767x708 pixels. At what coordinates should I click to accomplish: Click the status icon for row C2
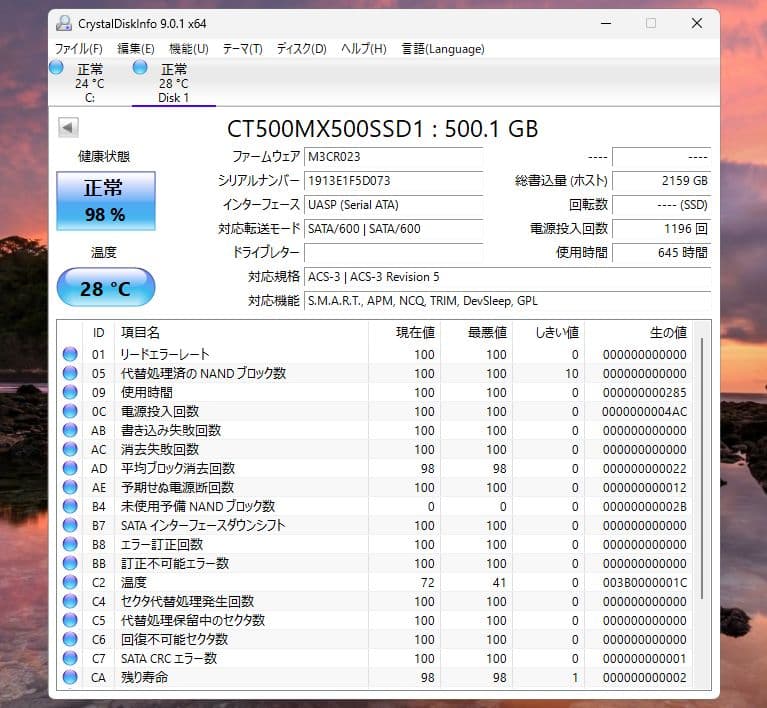pyautogui.click(x=70, y=582)
